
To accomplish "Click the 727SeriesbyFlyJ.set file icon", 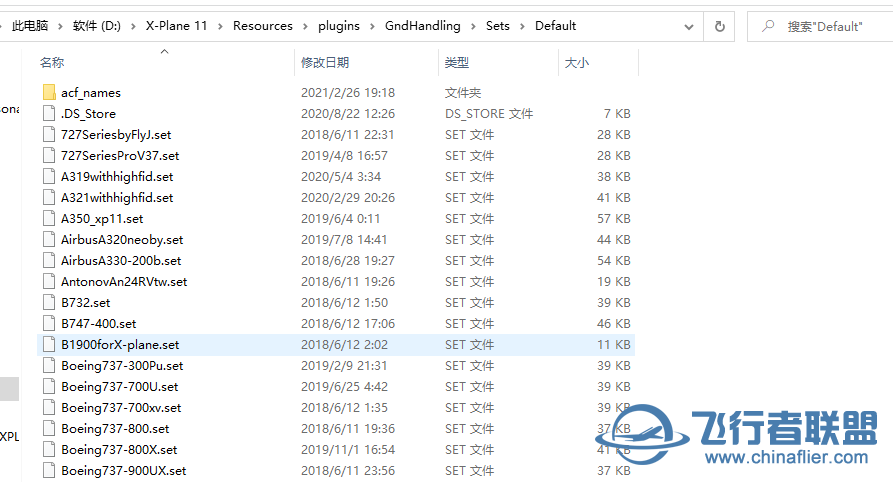I will click(x=50, y=134).
